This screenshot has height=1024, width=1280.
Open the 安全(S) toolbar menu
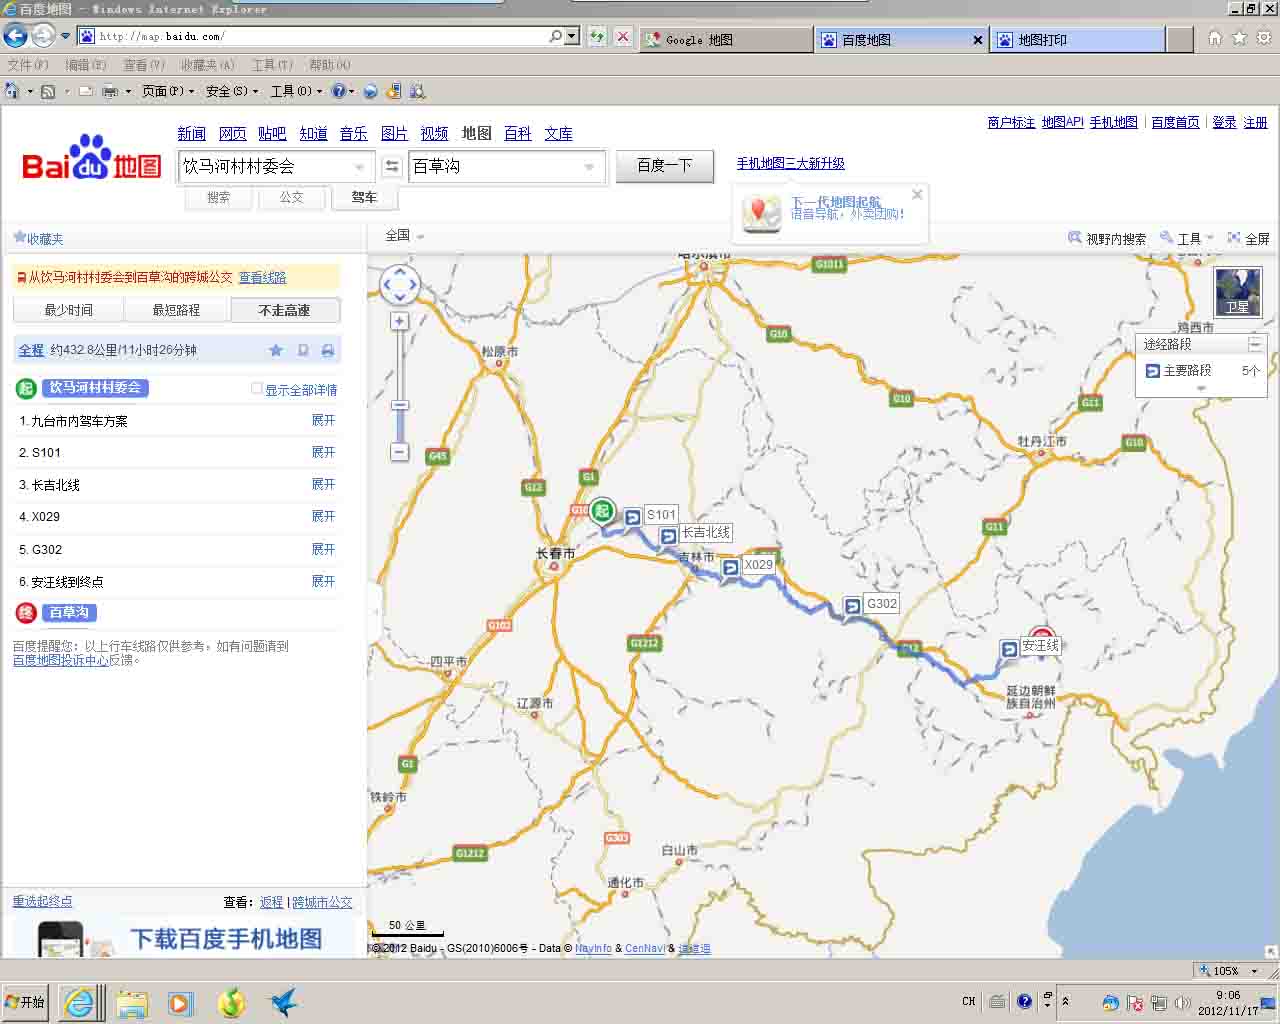coord(231,91)
